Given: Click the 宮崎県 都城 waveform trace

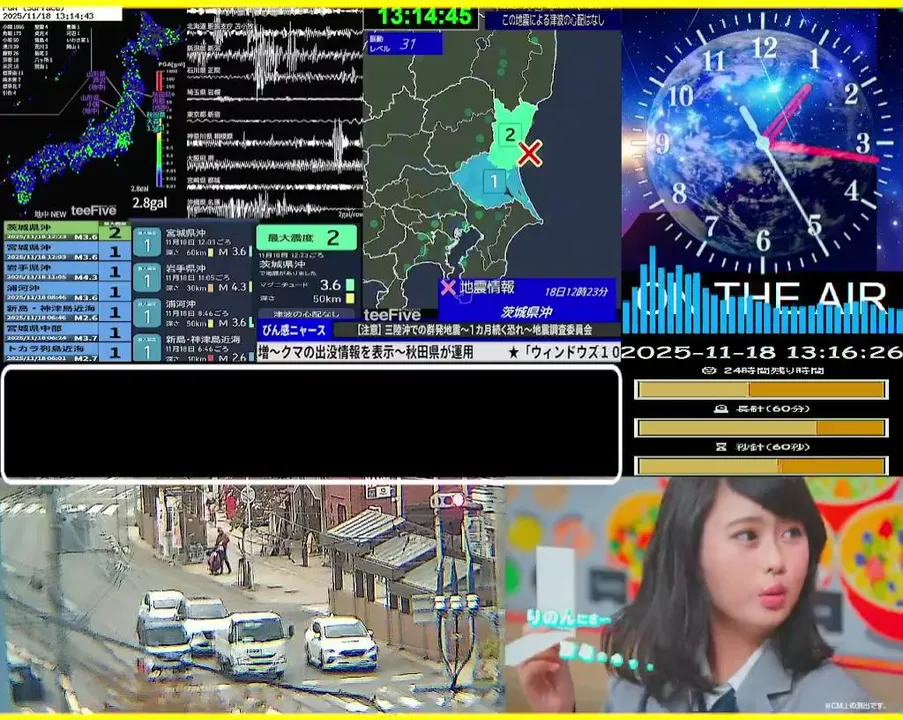Looking at the screenshot, I should pyautogui.click(x=274, y=185).
